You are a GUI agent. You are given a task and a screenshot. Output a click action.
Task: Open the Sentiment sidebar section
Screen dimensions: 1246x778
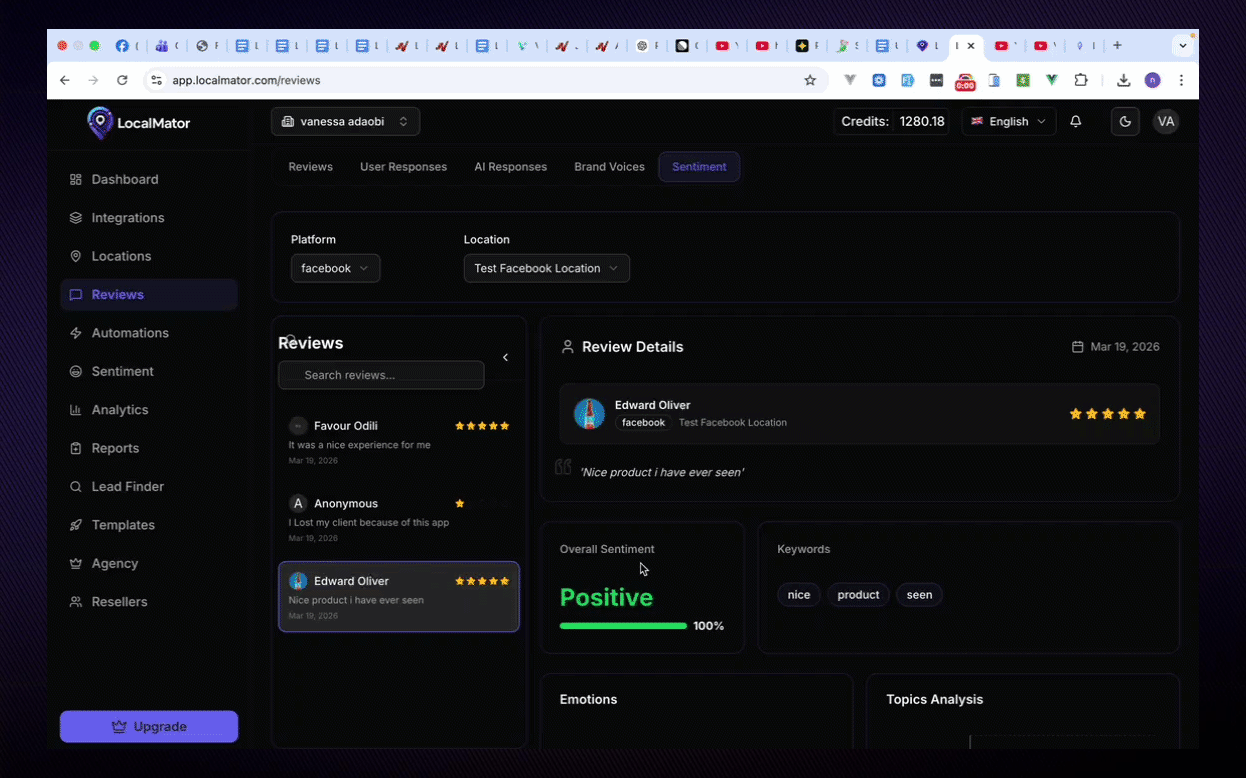tap(122, 371)
